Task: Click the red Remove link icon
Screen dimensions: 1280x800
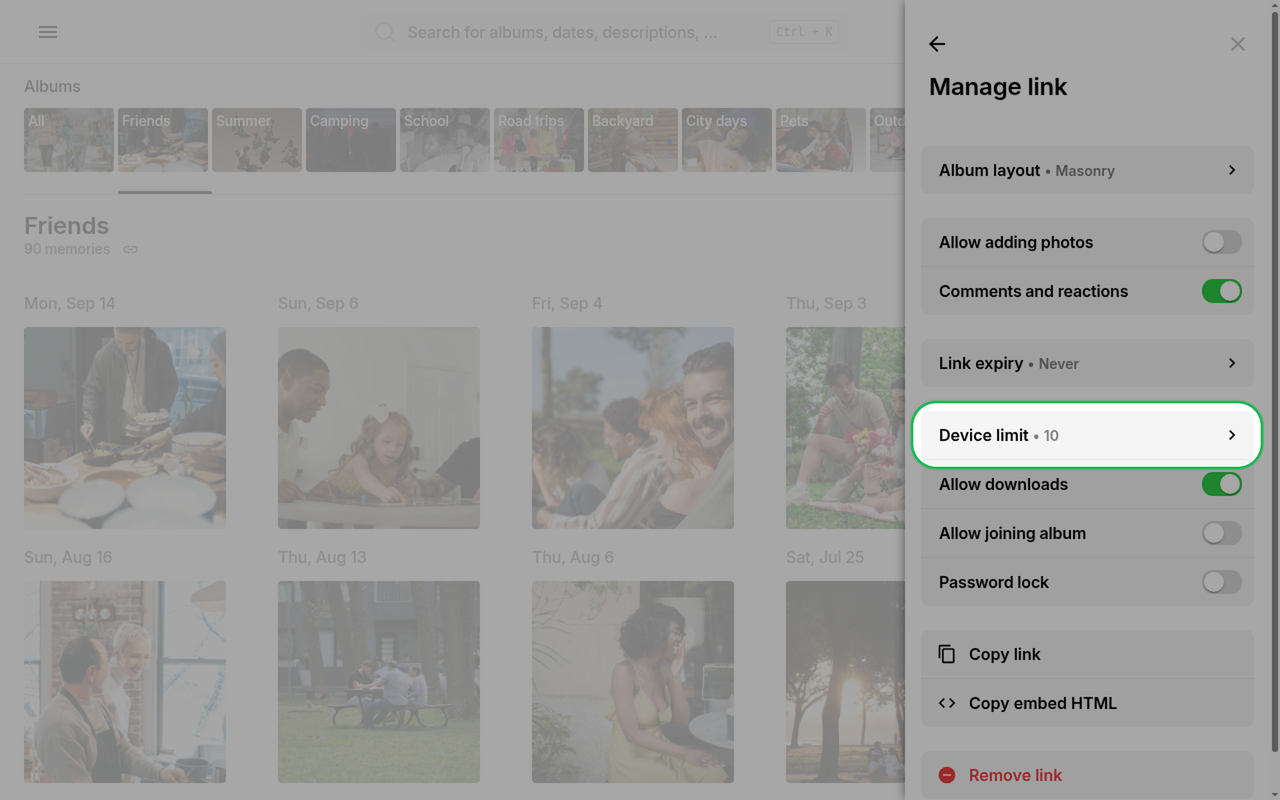Action: point(947,775)
